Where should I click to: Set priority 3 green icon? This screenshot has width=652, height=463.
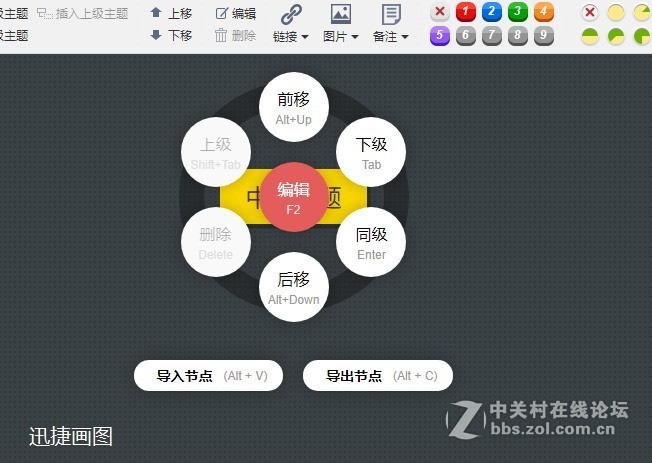(518, 12)
